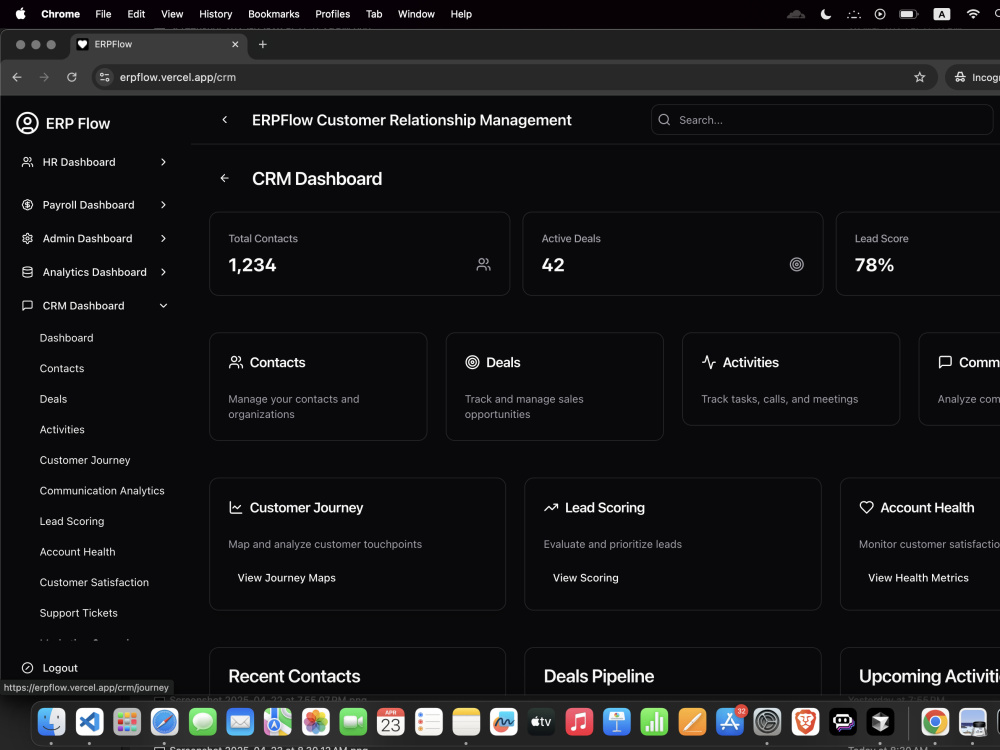Click View Health Metrics button
This screenshot has width=1000, height=750.
click(918, 578)
